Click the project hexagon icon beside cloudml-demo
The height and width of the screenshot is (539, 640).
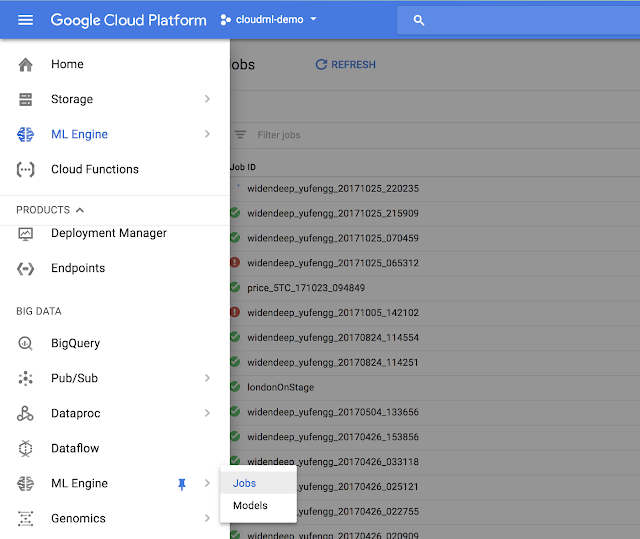point(225,20)
